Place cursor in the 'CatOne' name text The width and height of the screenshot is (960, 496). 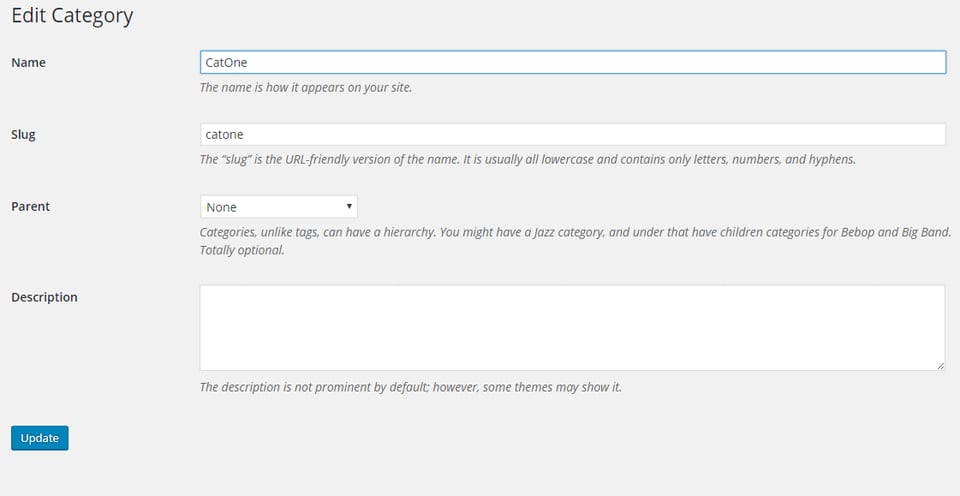point(227,62)
